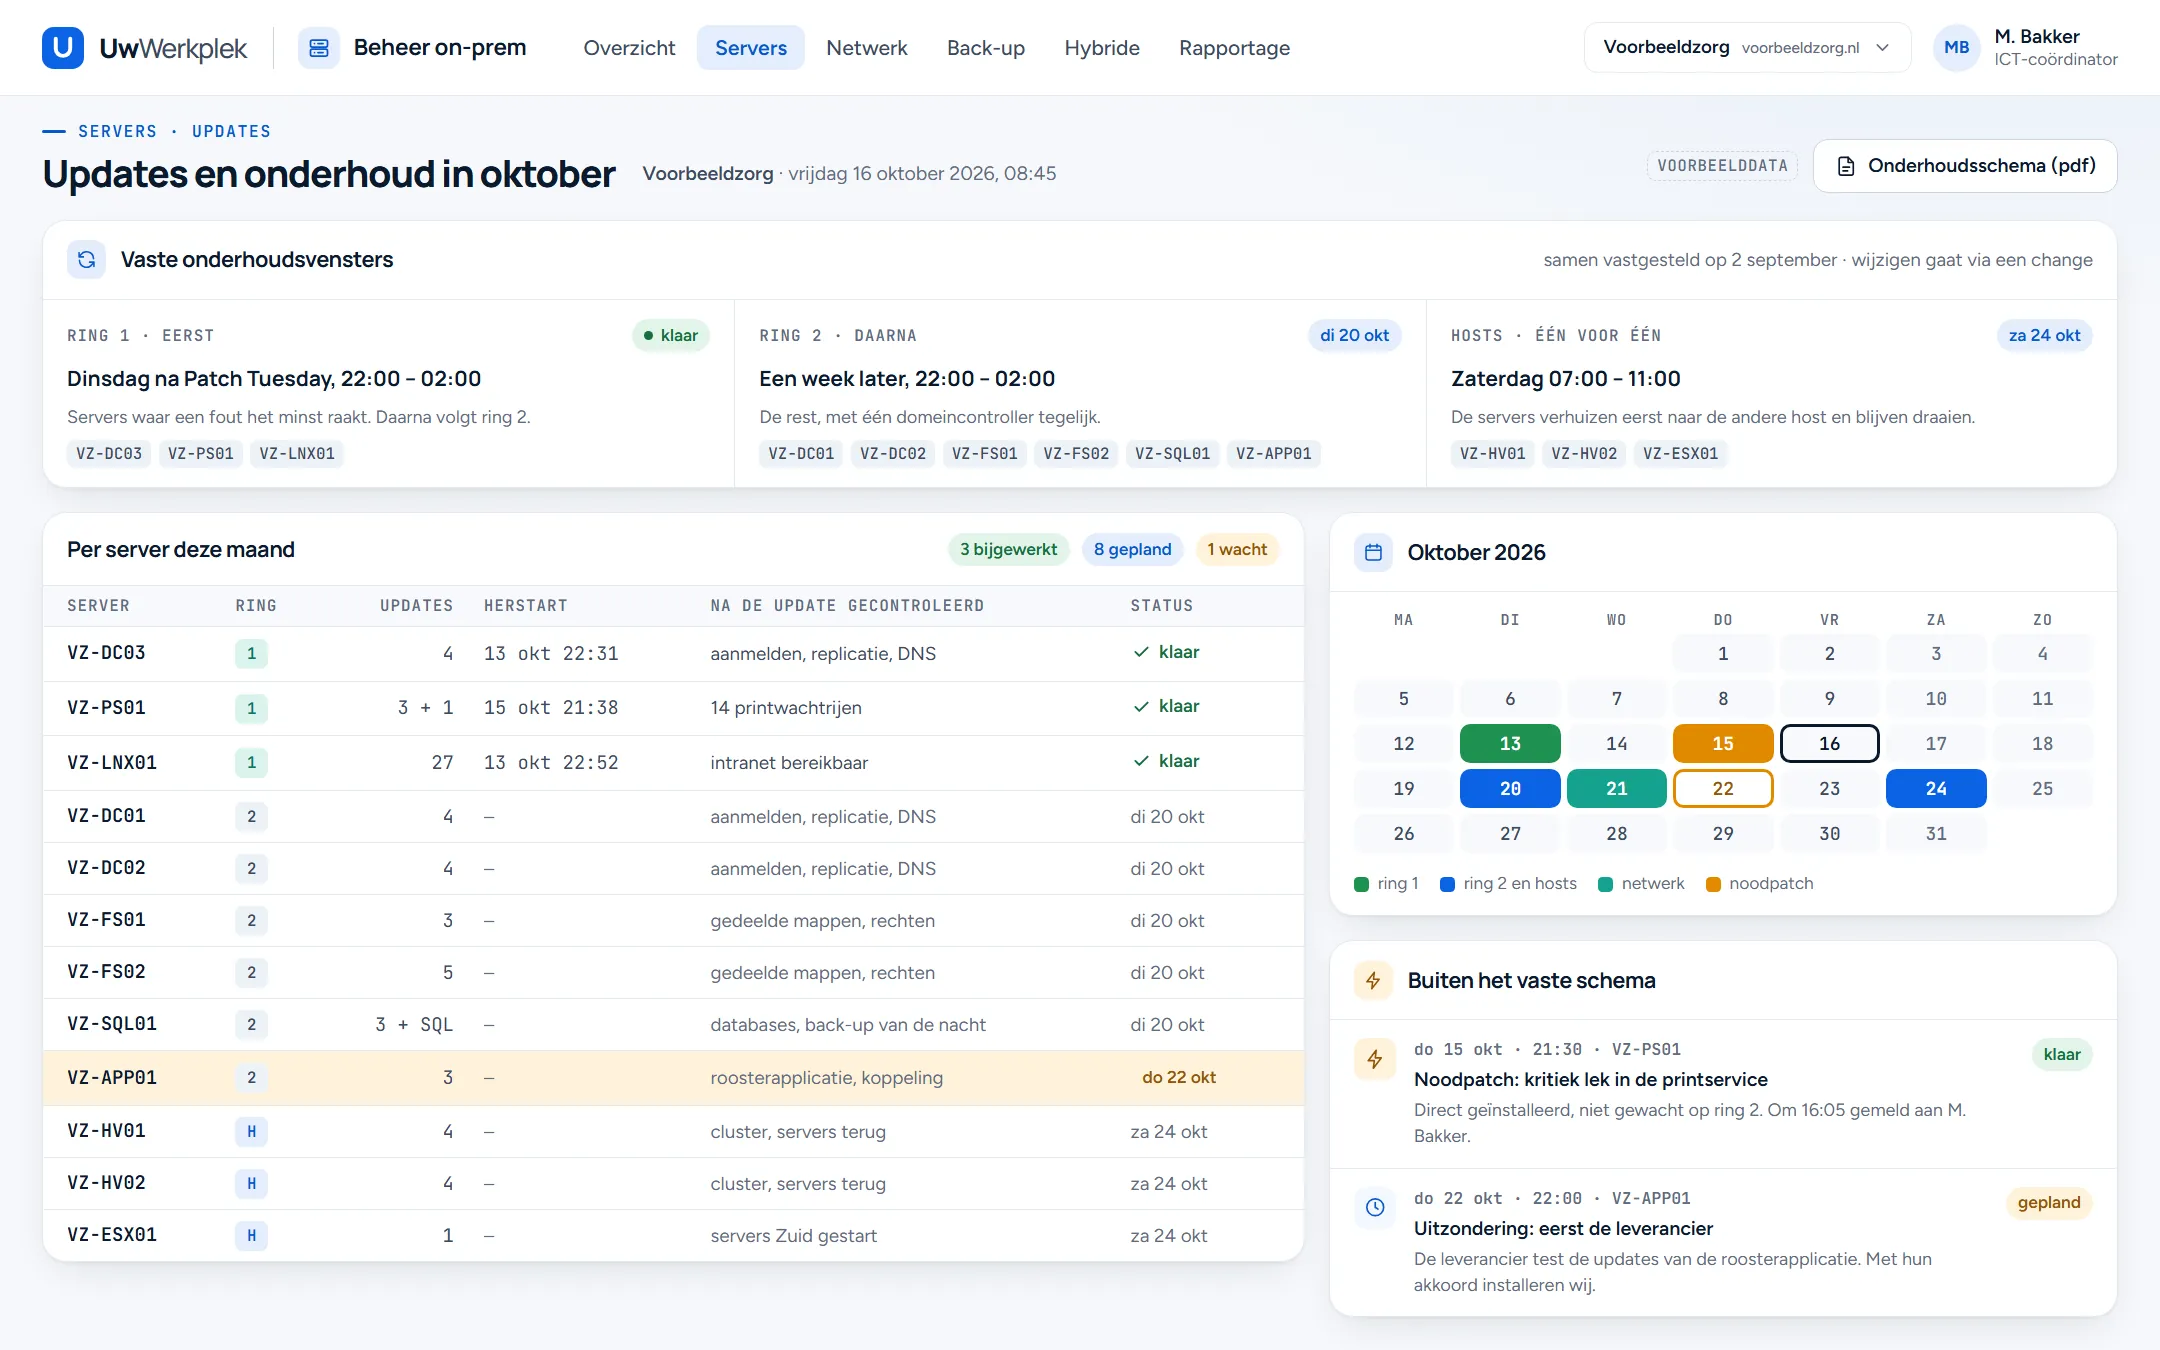This screenshot has height=1350, width=2160.
Task: Click the Beheer on-prem server icon
Action: pos(319,47)
